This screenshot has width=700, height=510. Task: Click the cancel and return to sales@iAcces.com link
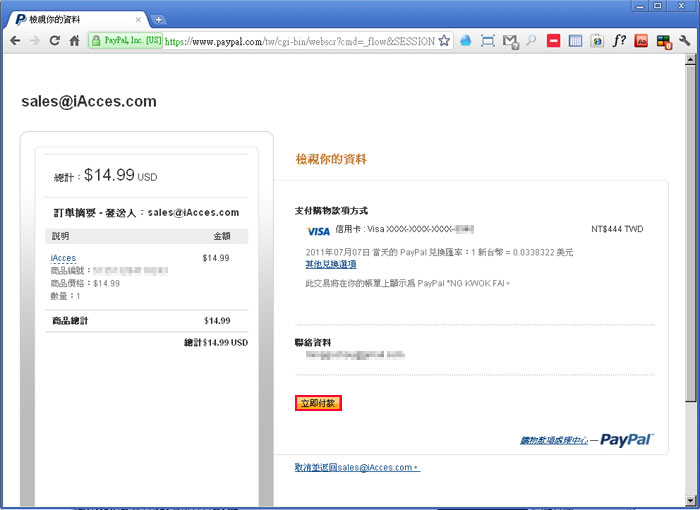point(357,468)
